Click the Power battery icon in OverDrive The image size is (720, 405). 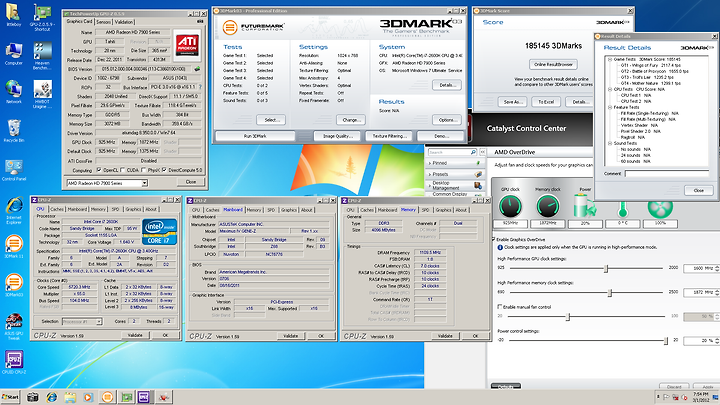point(585,205)
